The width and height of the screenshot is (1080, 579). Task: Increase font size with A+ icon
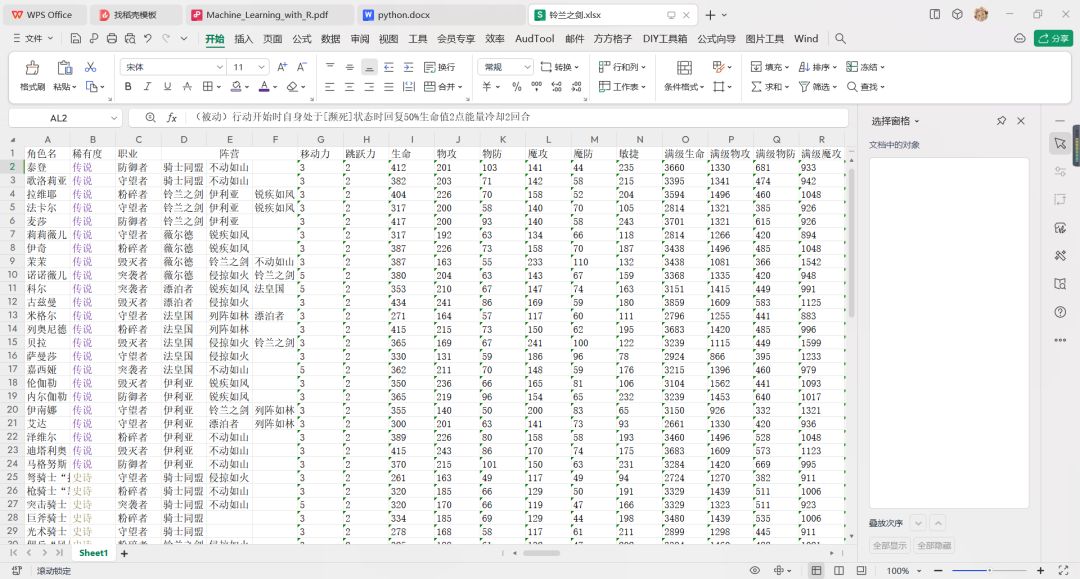point(282,67)
